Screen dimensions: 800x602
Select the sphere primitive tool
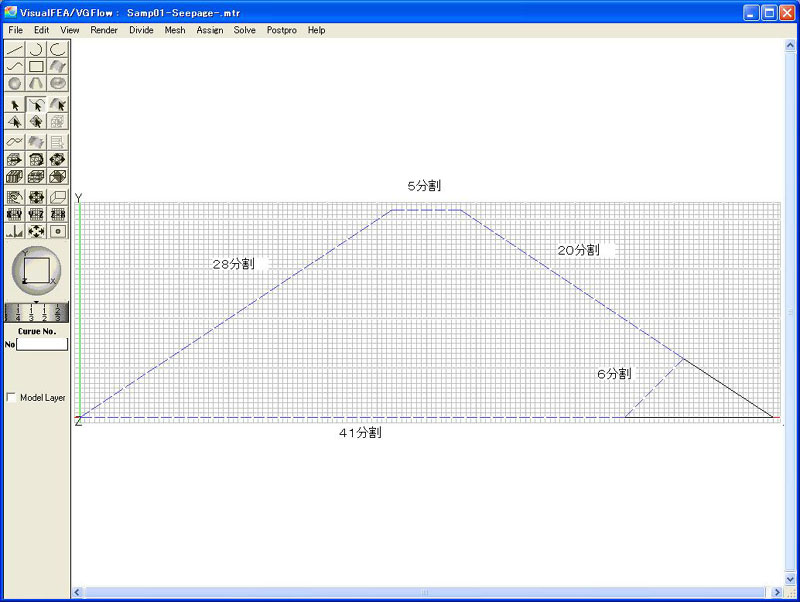15,83
